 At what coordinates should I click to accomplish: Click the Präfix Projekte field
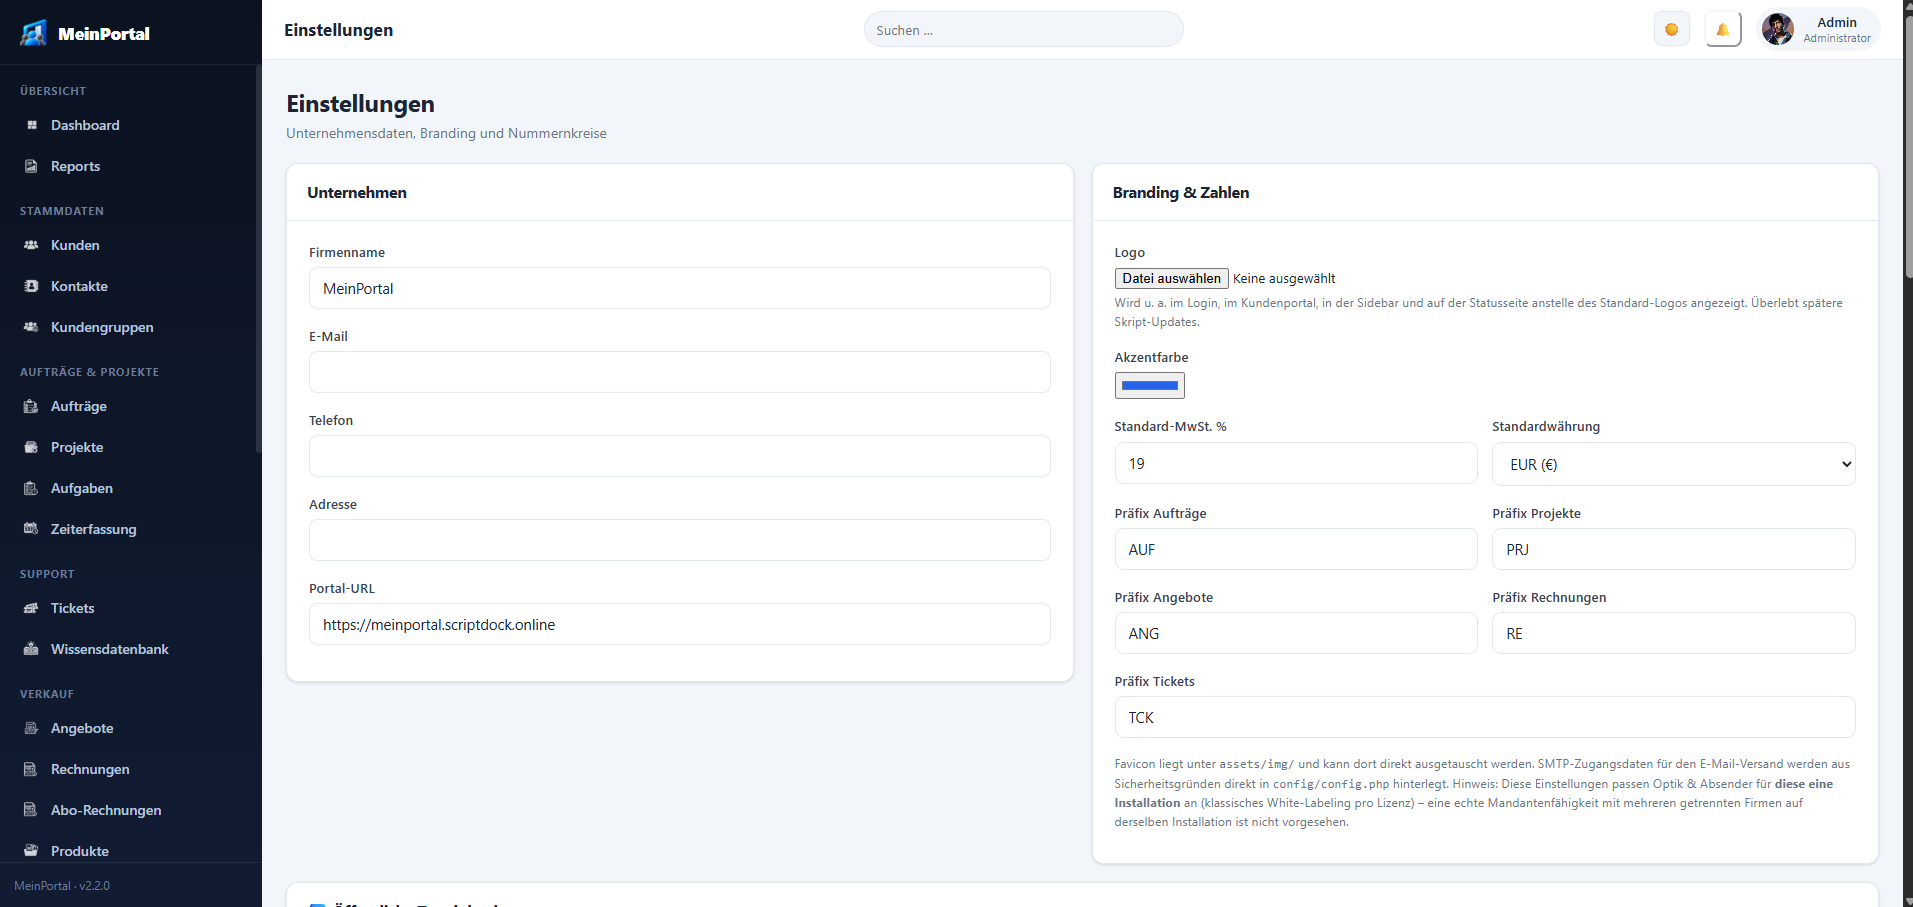[1673, 549]
